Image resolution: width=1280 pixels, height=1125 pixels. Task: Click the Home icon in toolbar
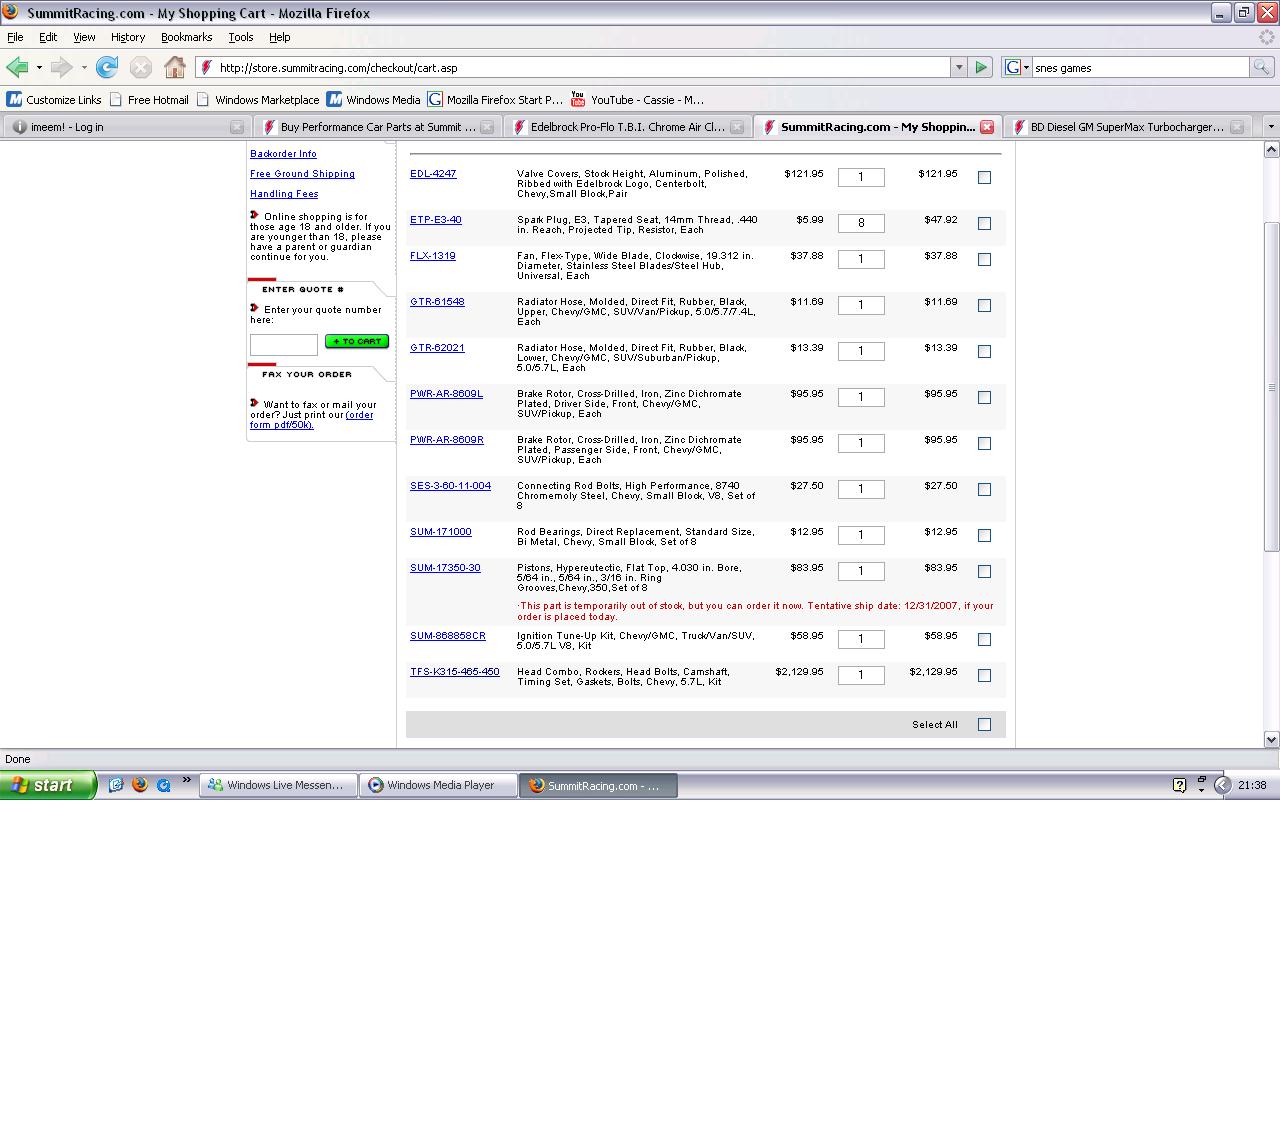click(x=175, y=68)
